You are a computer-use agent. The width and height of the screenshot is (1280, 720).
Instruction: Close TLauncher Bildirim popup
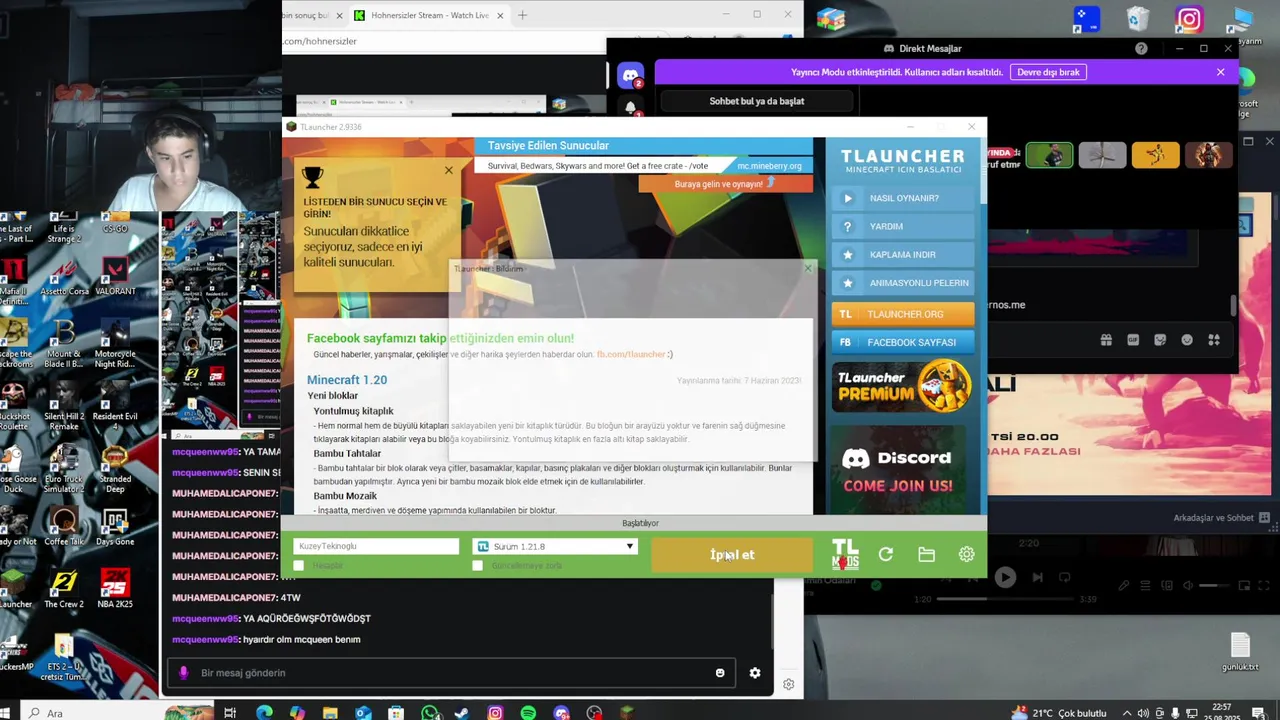coord(808,268)
